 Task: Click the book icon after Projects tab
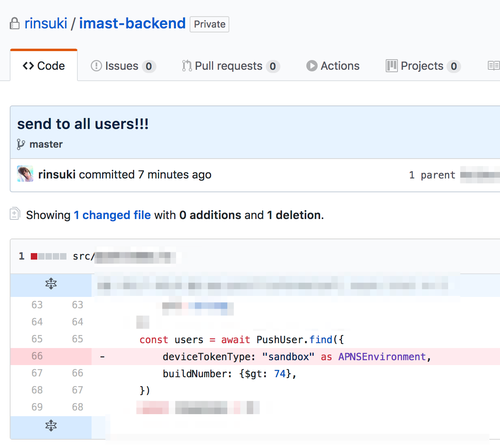coord(494,66)
